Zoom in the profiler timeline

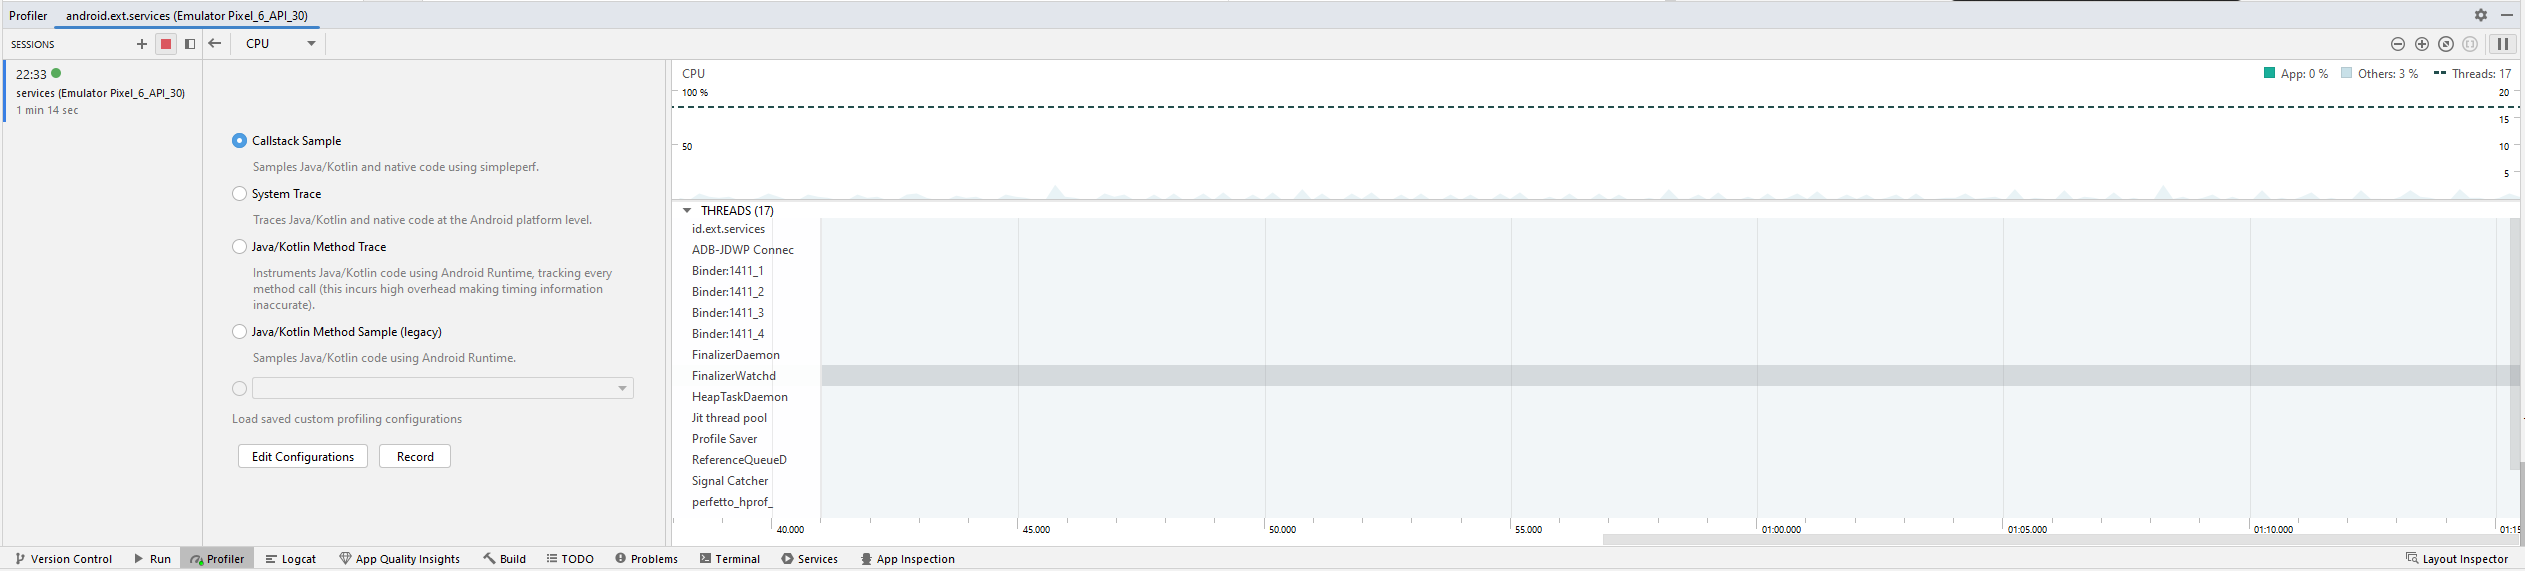coord(2422,44)
